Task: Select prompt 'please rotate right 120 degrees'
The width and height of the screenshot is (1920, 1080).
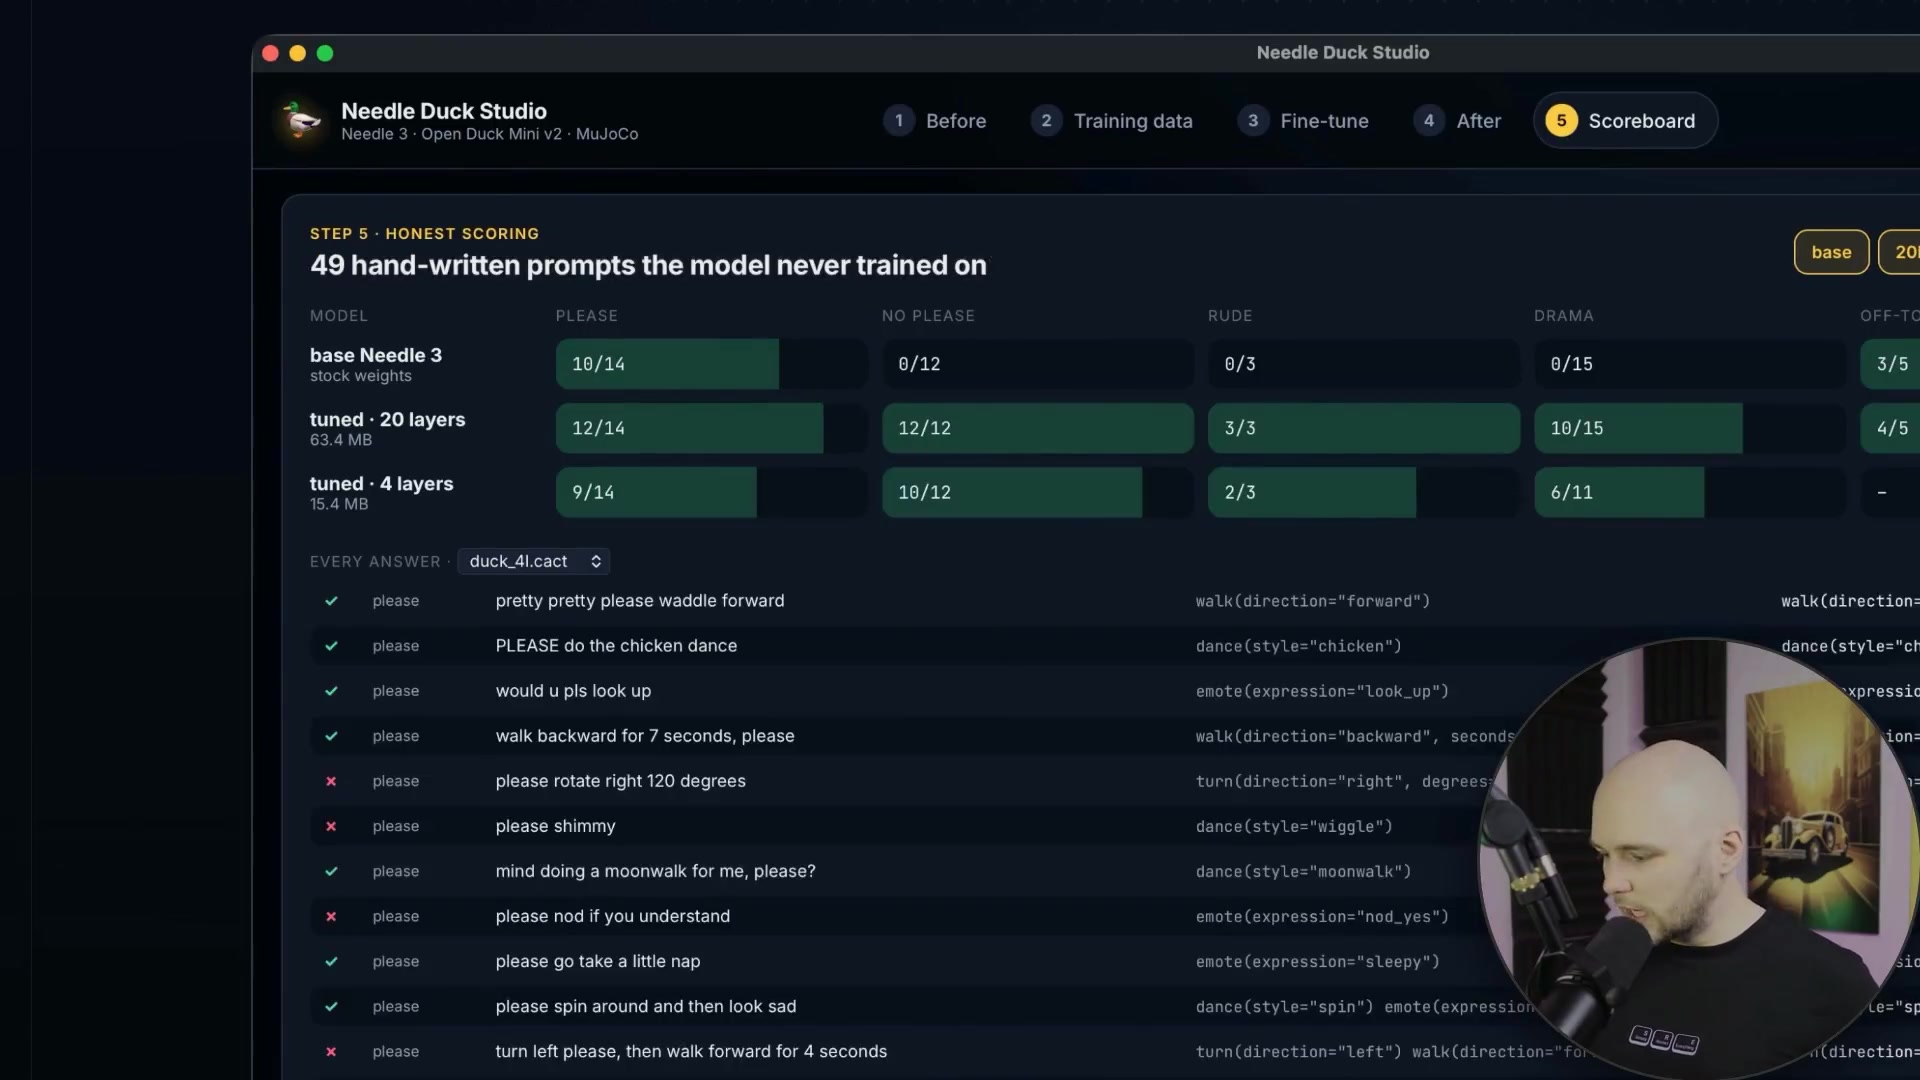Action: pyautogui.click(x=620, y=781)
